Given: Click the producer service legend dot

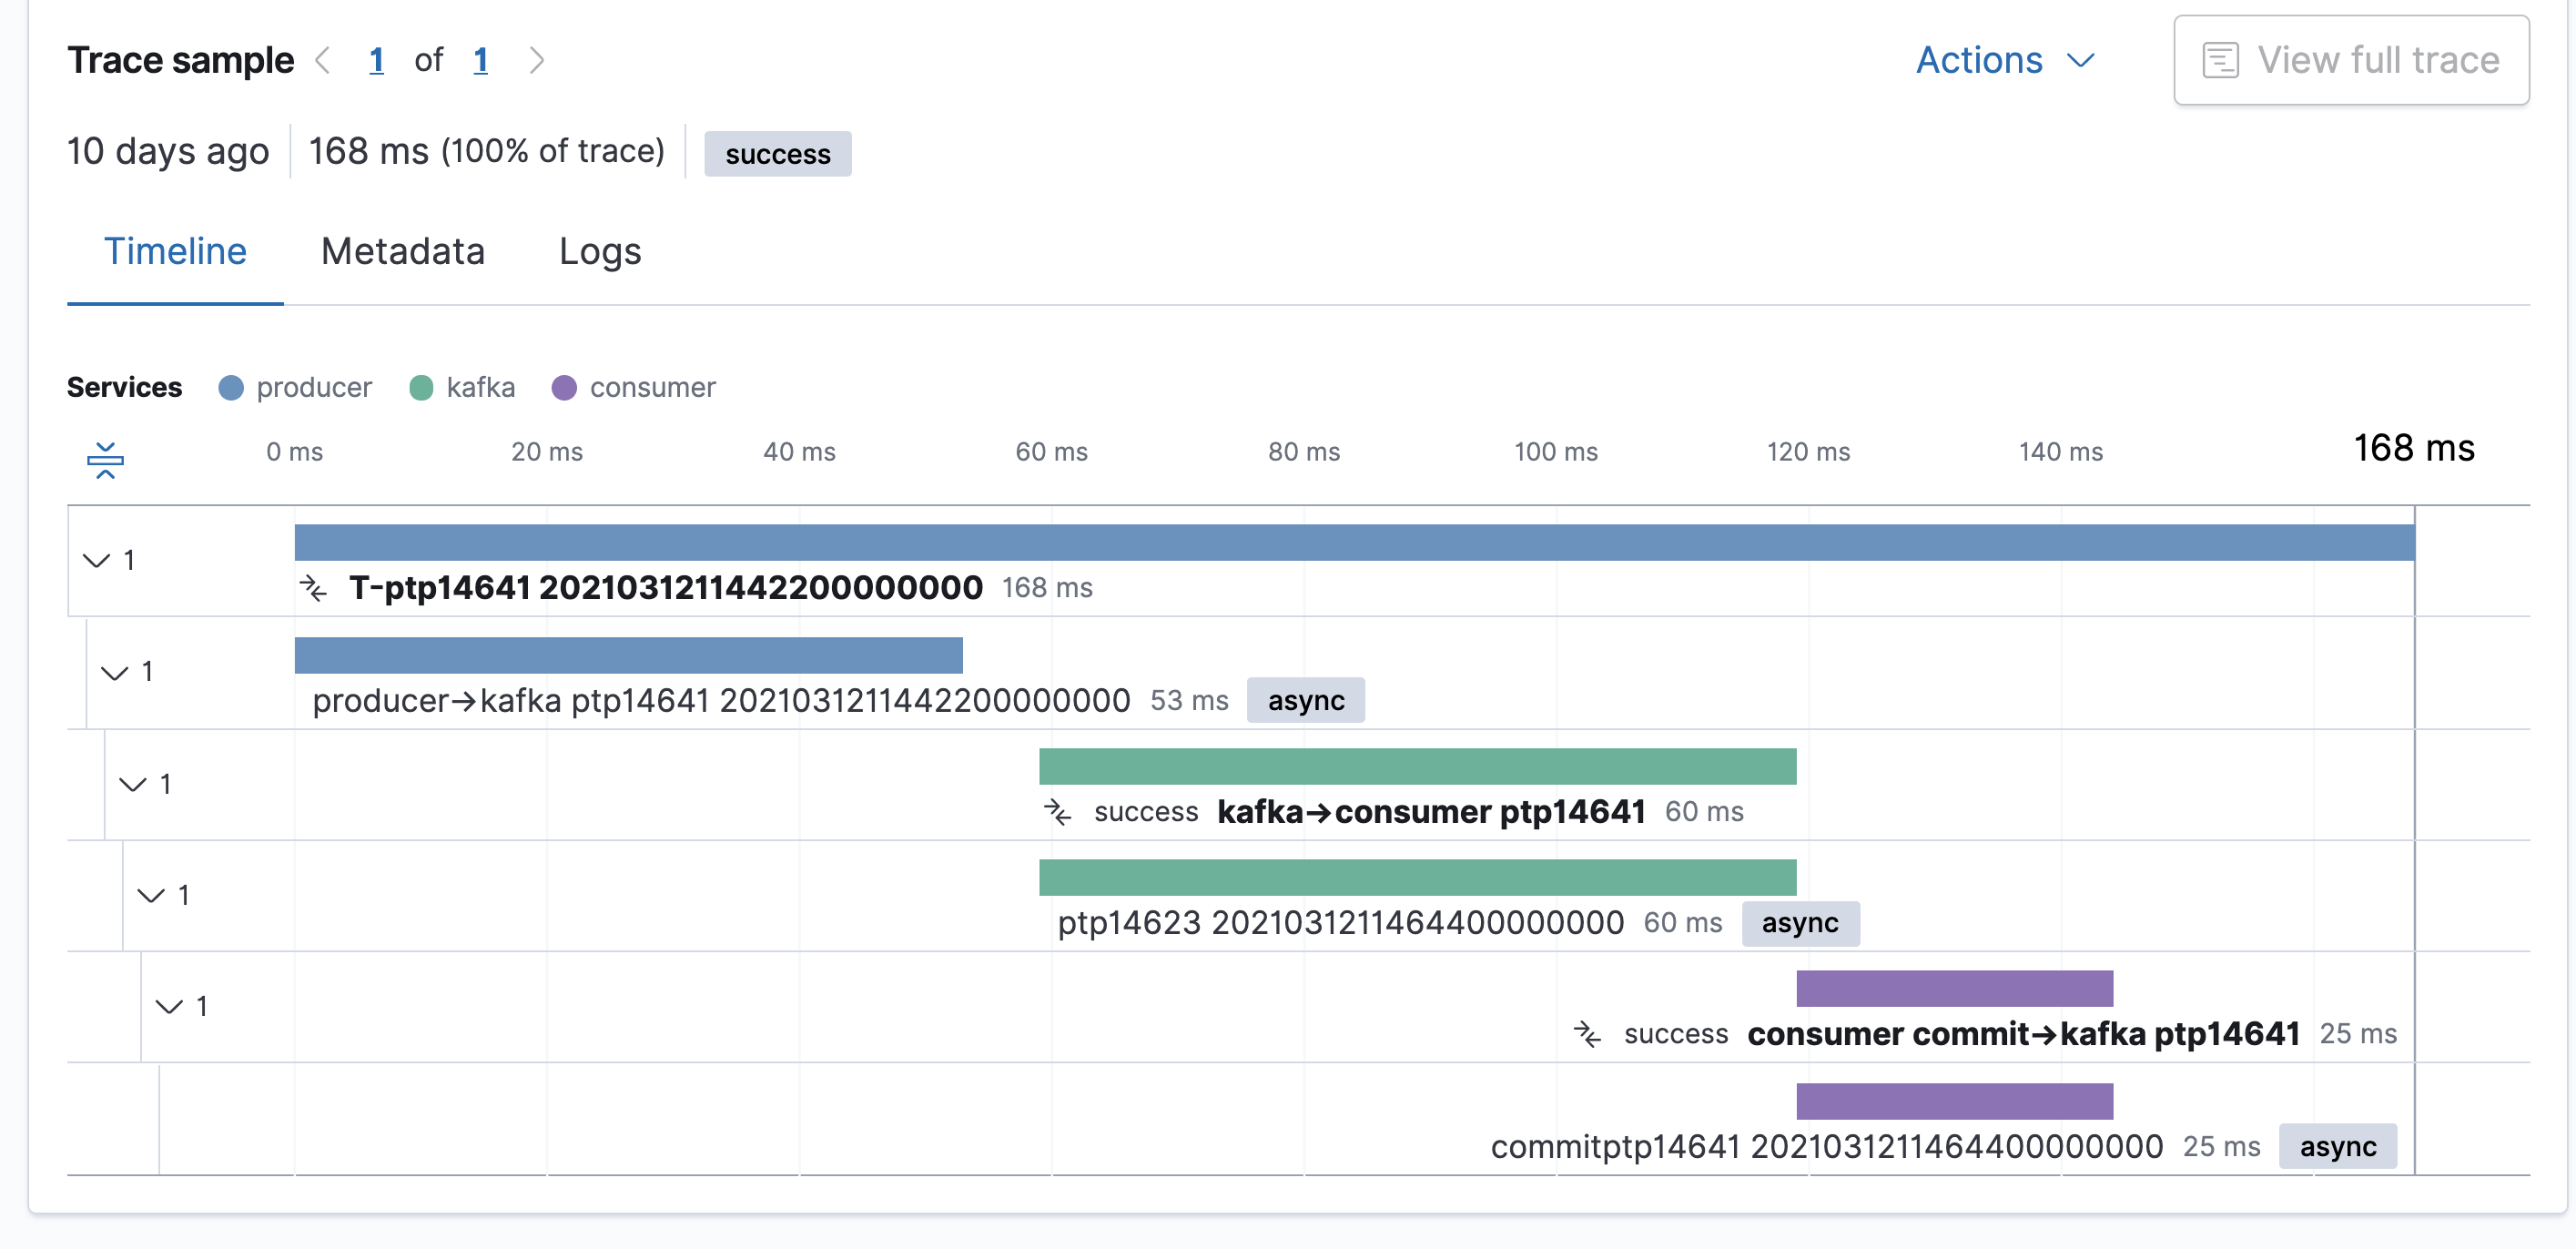Looking at the screenshot, I should (231, 388).
